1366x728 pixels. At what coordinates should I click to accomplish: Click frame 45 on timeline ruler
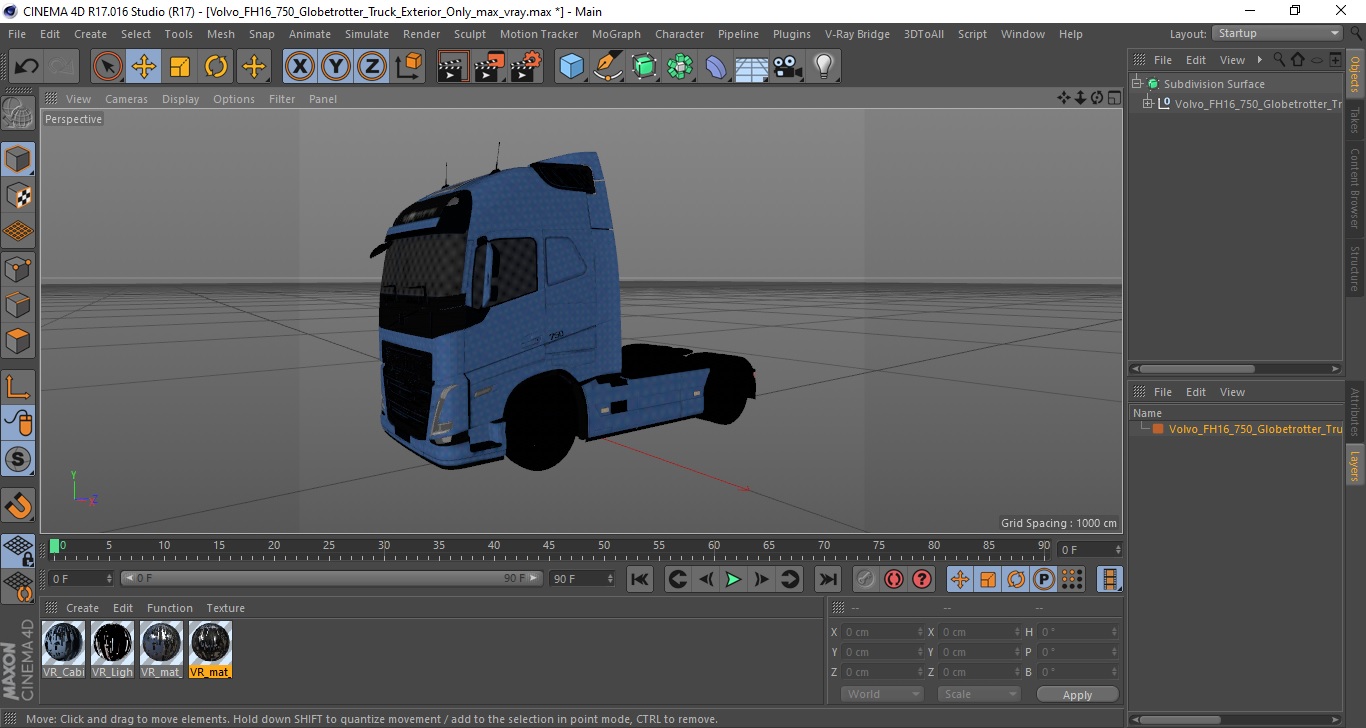549,547
